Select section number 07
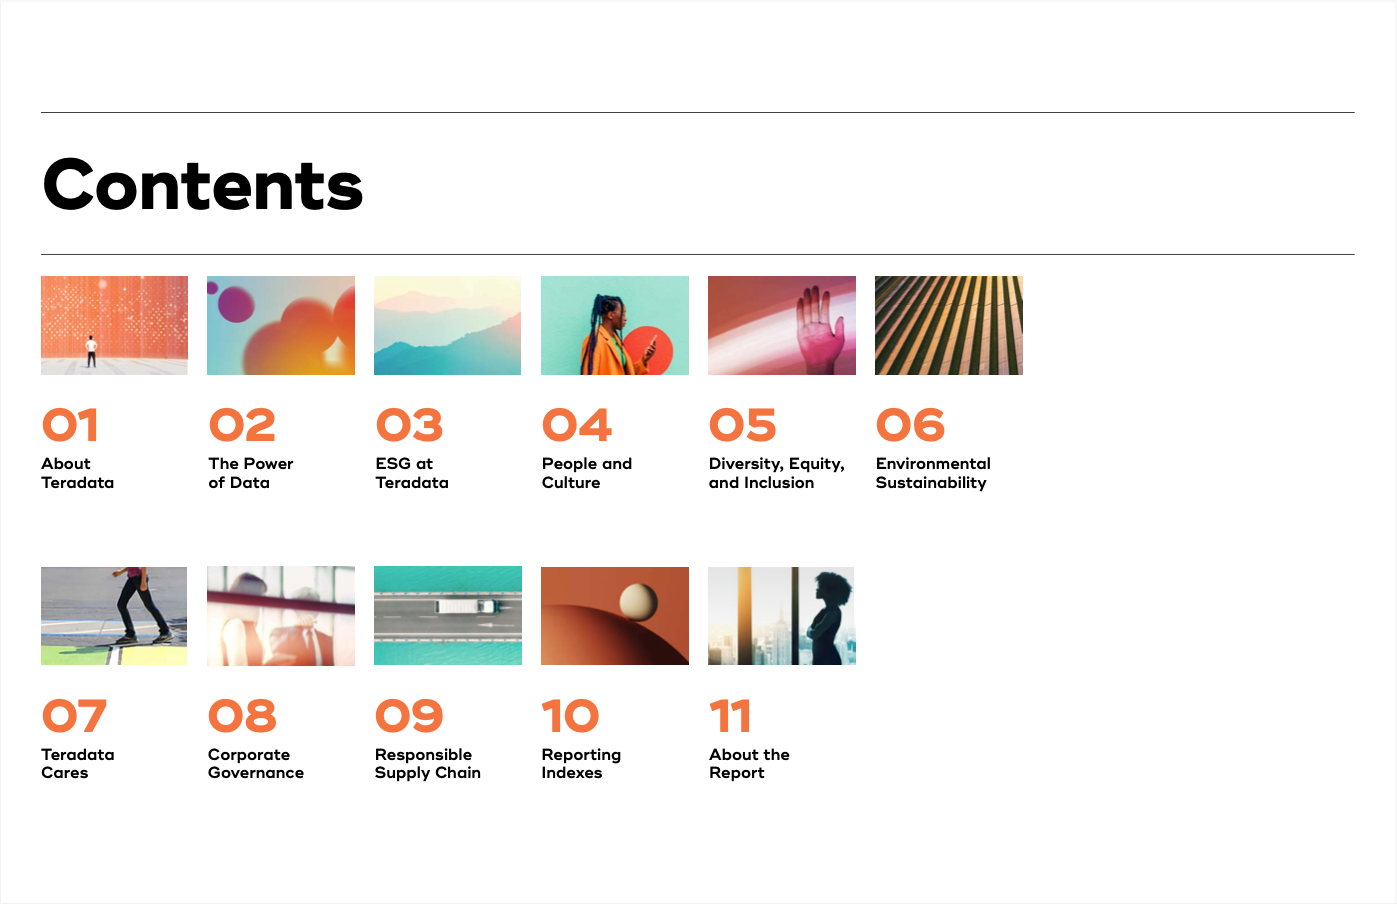The height and width of the screenshot is (904, 1397). (x=74, y=716)
